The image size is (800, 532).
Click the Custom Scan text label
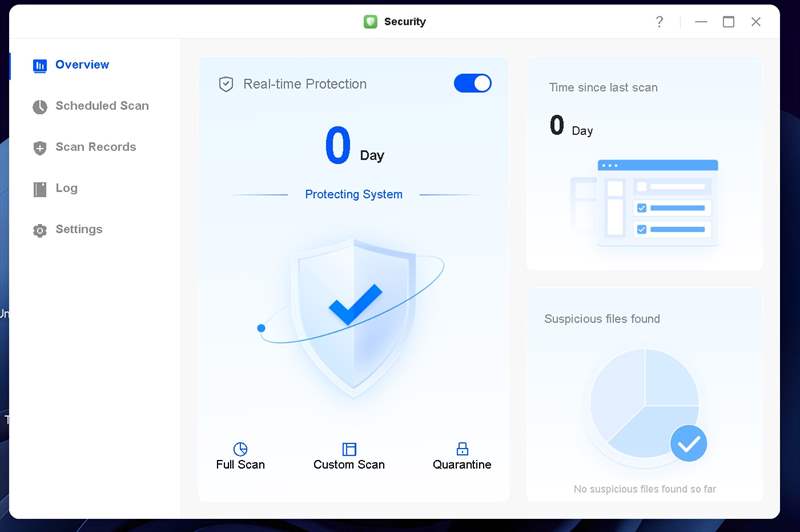(349, 465)
